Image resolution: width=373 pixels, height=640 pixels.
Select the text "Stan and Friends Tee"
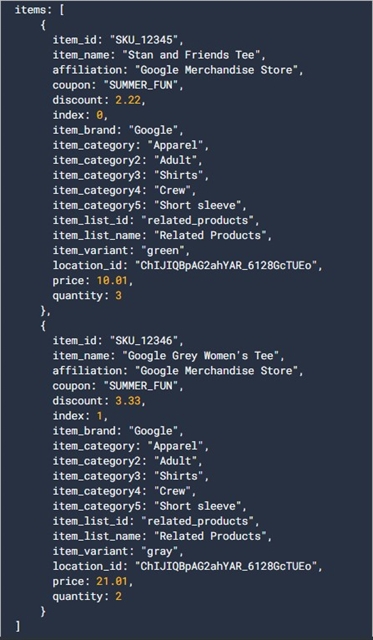click(194, 55)
